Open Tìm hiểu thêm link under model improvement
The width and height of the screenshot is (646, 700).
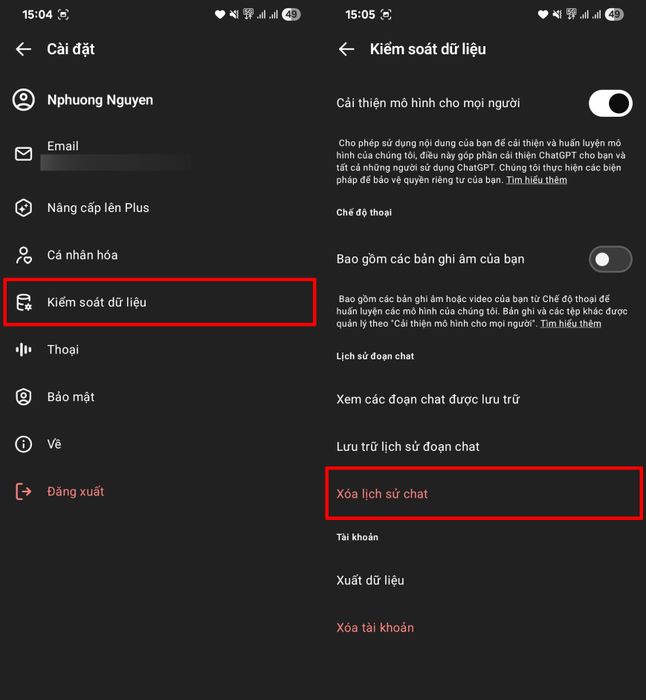(536, 180)
